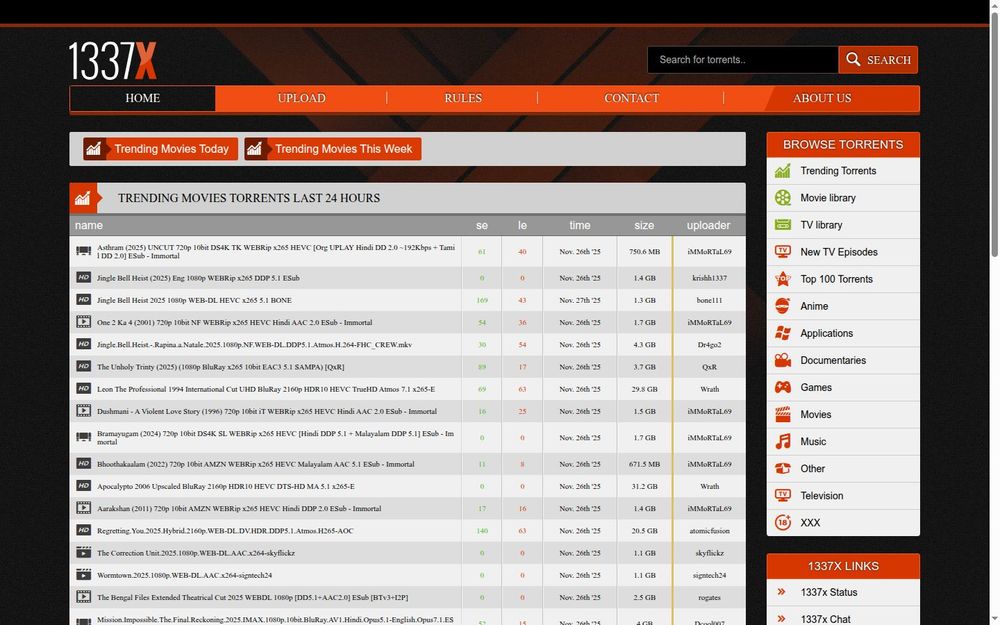Screen dimensions: 1000x625
Task: Open Jingle.Bell.Heist Rapina a Natale torrent link
Action: click(x=254, y=344)
